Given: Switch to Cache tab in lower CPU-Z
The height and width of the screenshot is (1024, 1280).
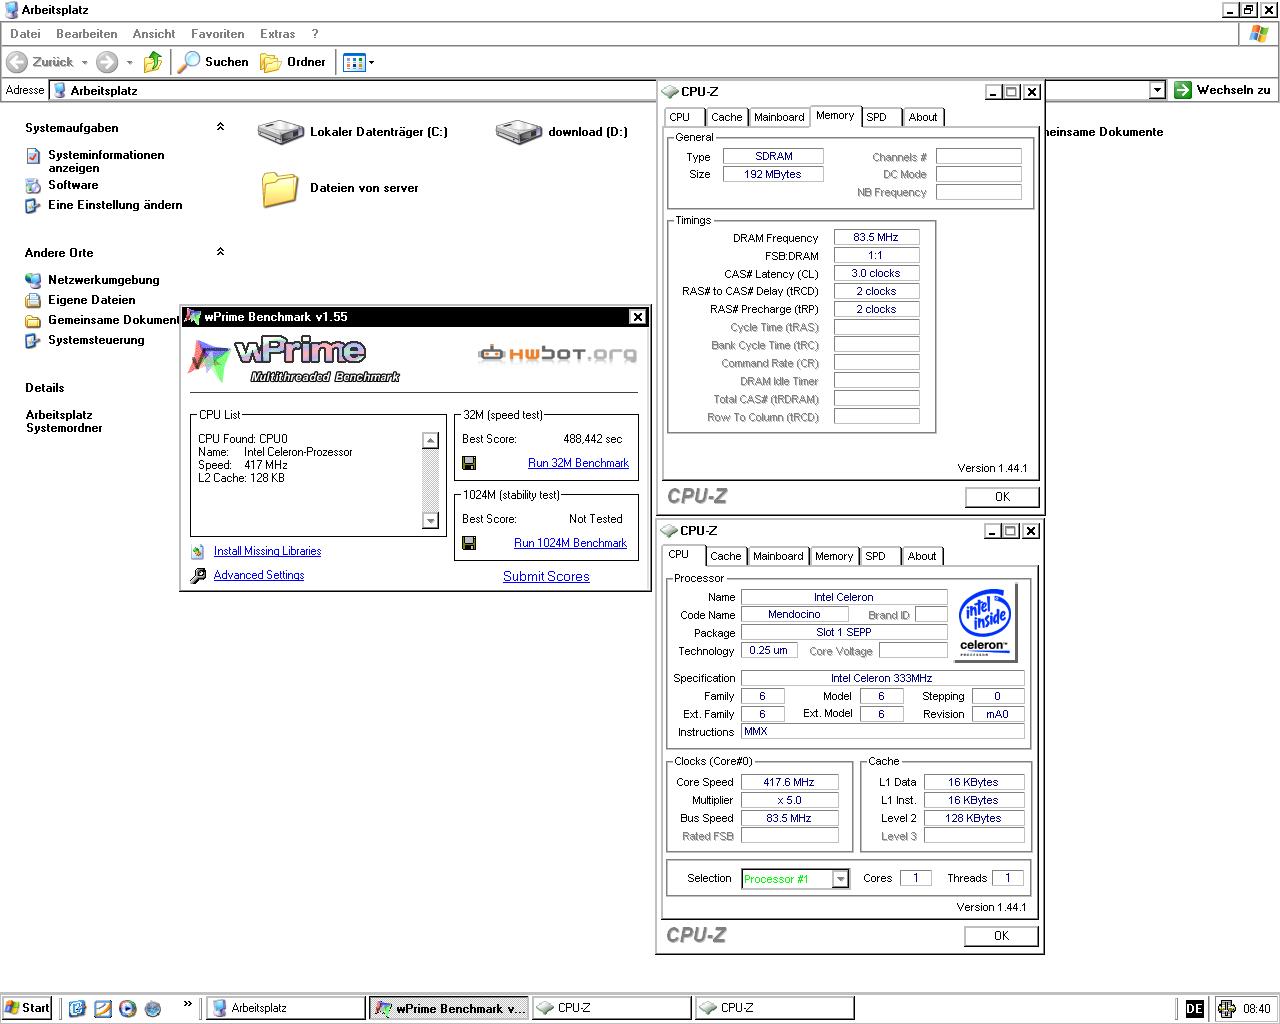Looking at the screenshot, I should (726, 556).
